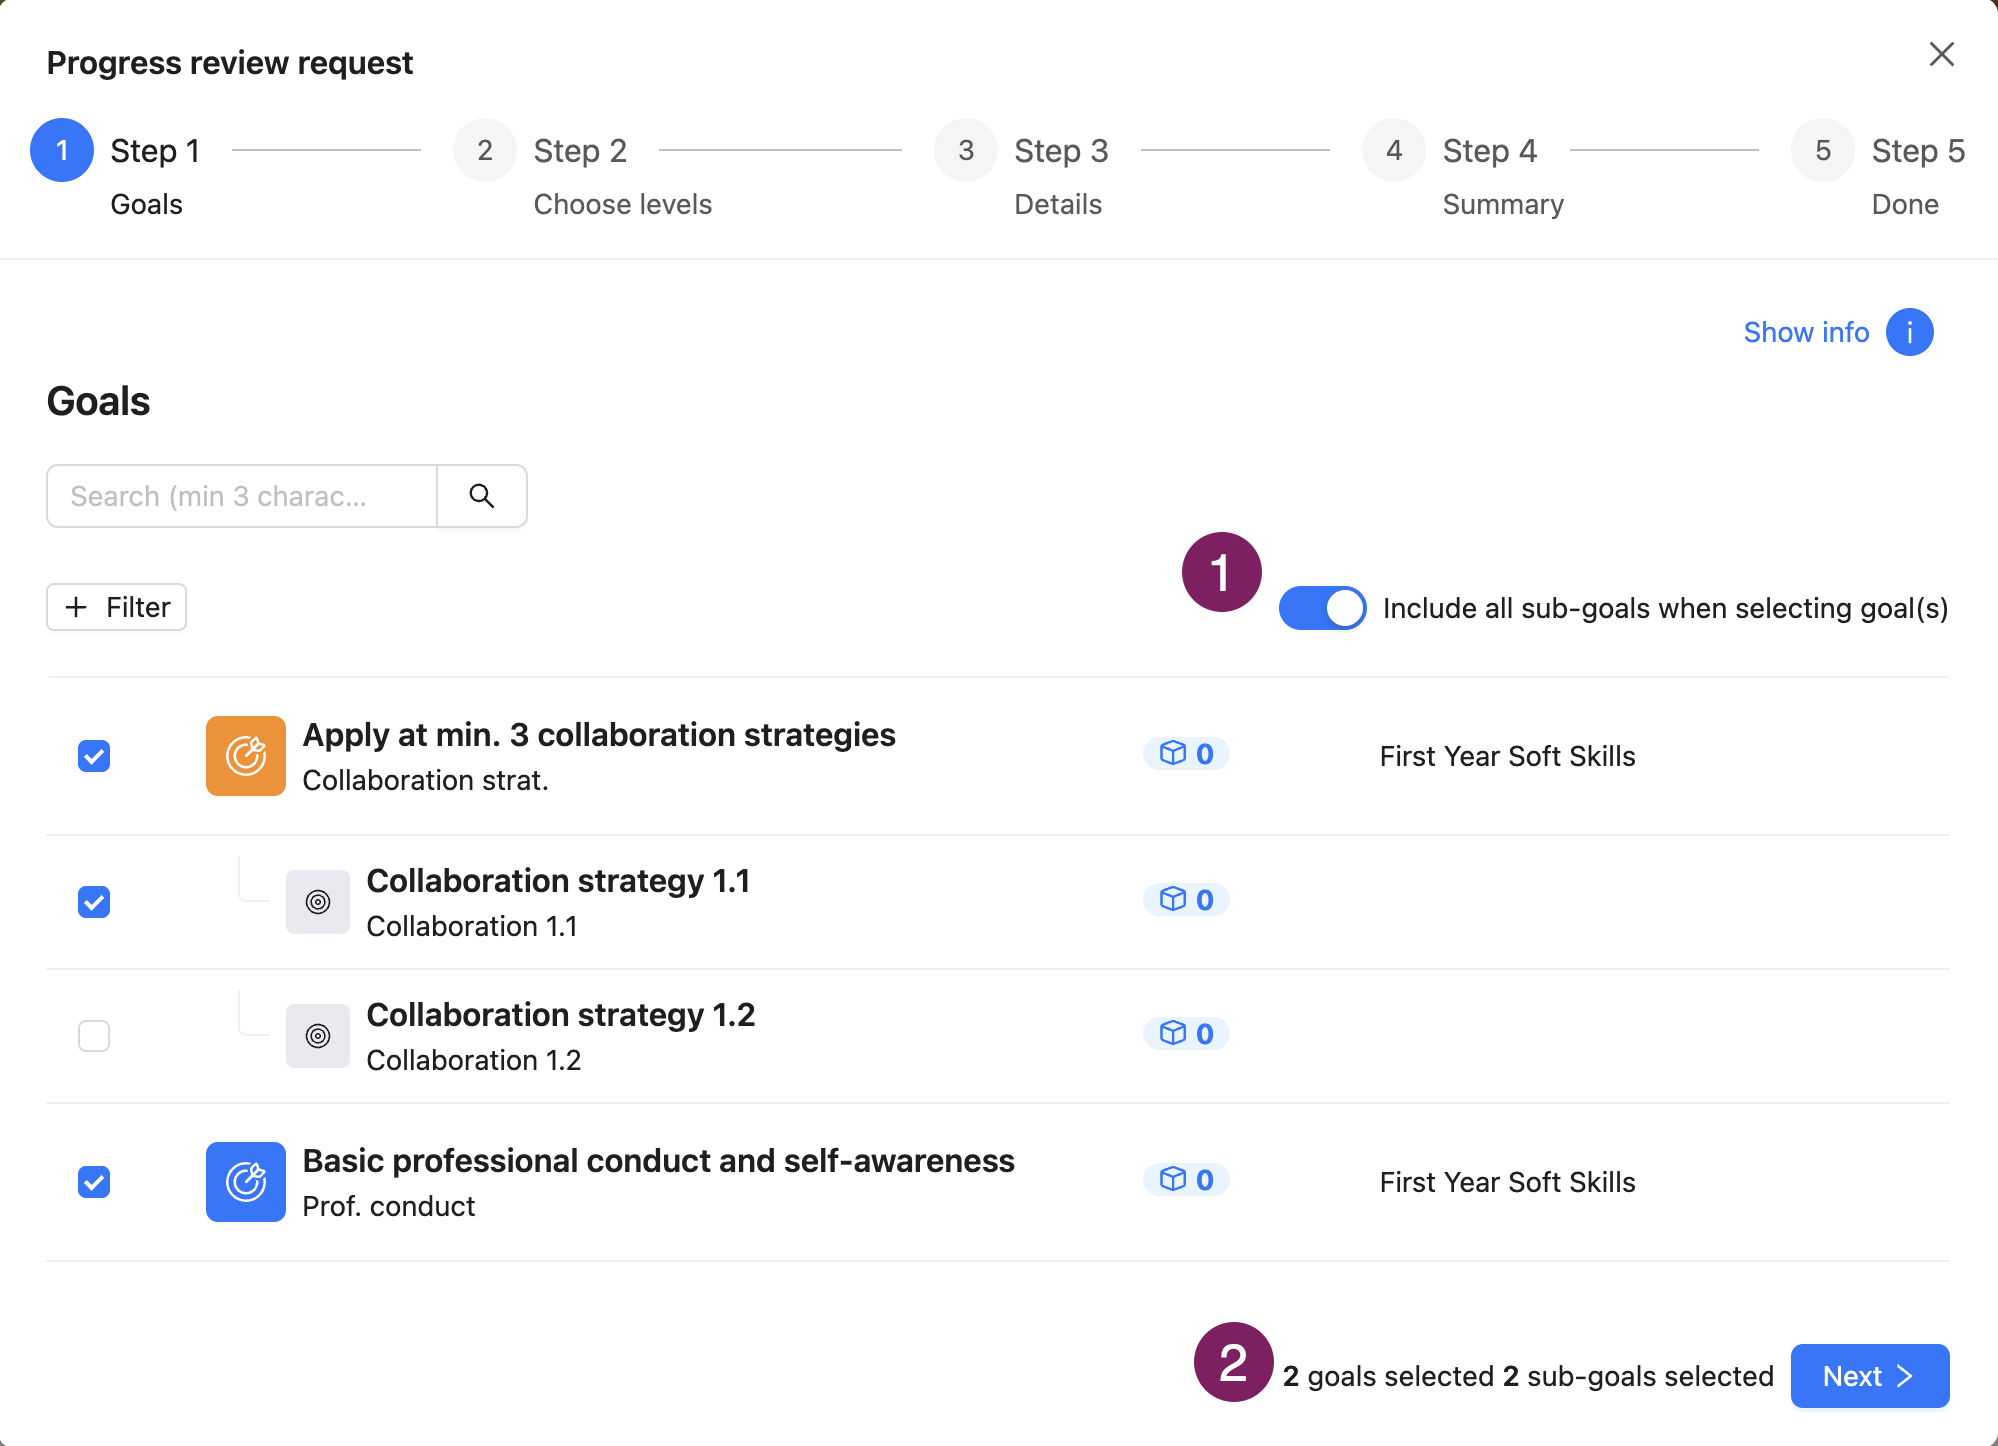The image size is (1998, 1446).
Task: Click the target icon for Collaboration strategy 1.1
Action: pyautogui.click(x=318, y=902)
